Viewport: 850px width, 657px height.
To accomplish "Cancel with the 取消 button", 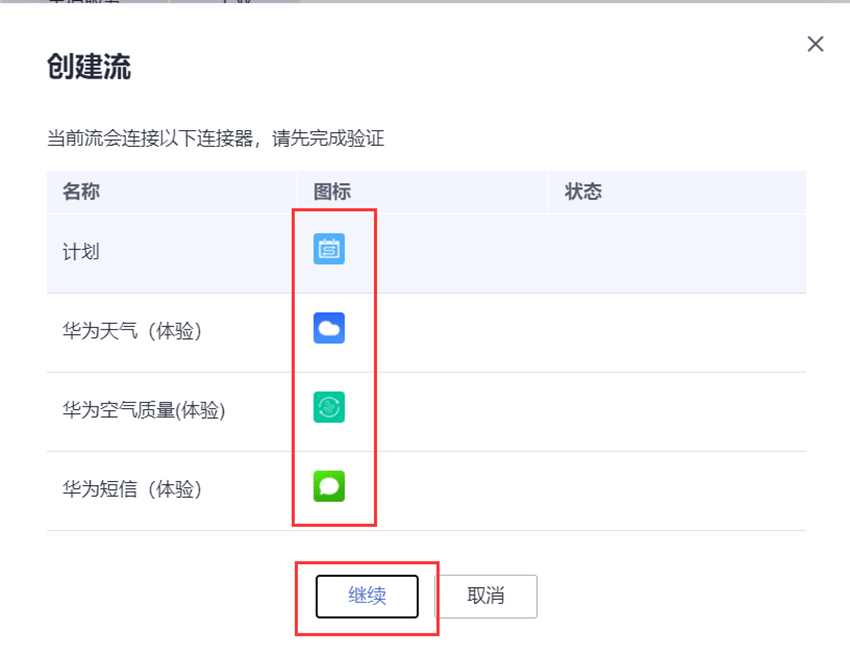I will point(486,596).
